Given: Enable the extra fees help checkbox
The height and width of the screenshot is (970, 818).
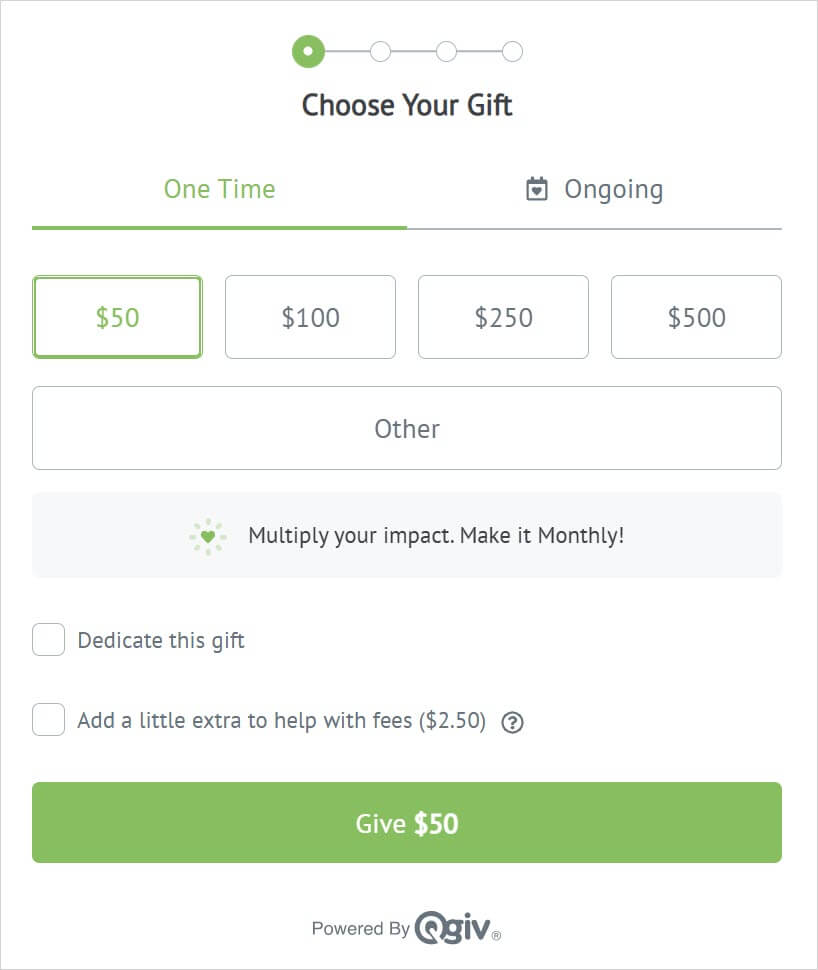Looking at the screenshot, I should pos(48,719).
